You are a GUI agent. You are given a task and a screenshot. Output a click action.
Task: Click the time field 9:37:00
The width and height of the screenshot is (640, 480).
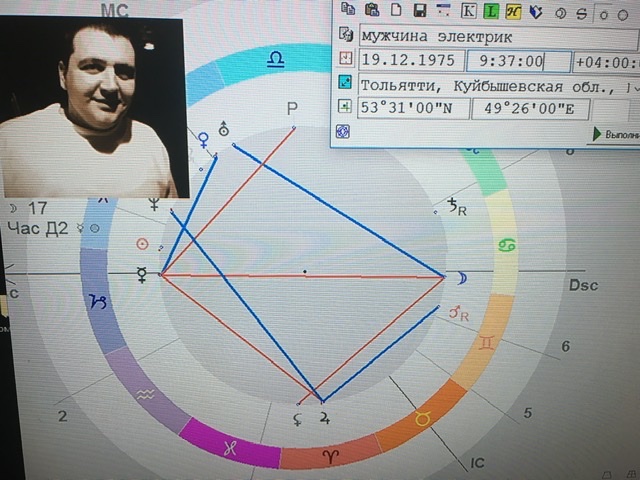click(518, 61)
